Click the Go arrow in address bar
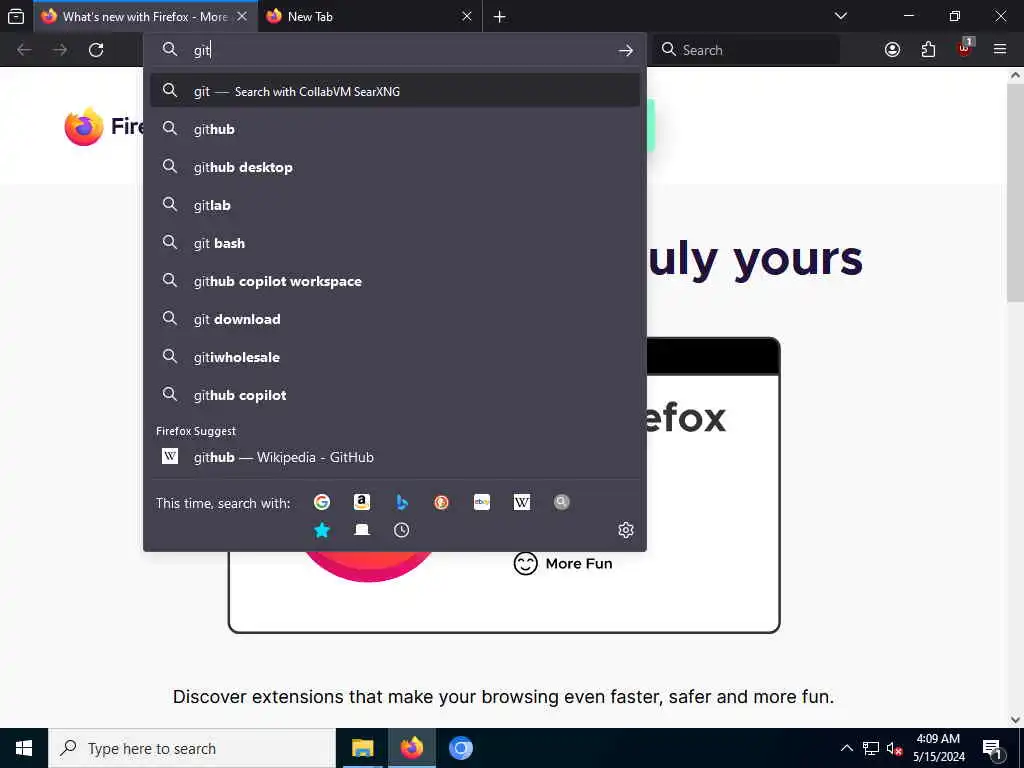 [x=626, y=50]
